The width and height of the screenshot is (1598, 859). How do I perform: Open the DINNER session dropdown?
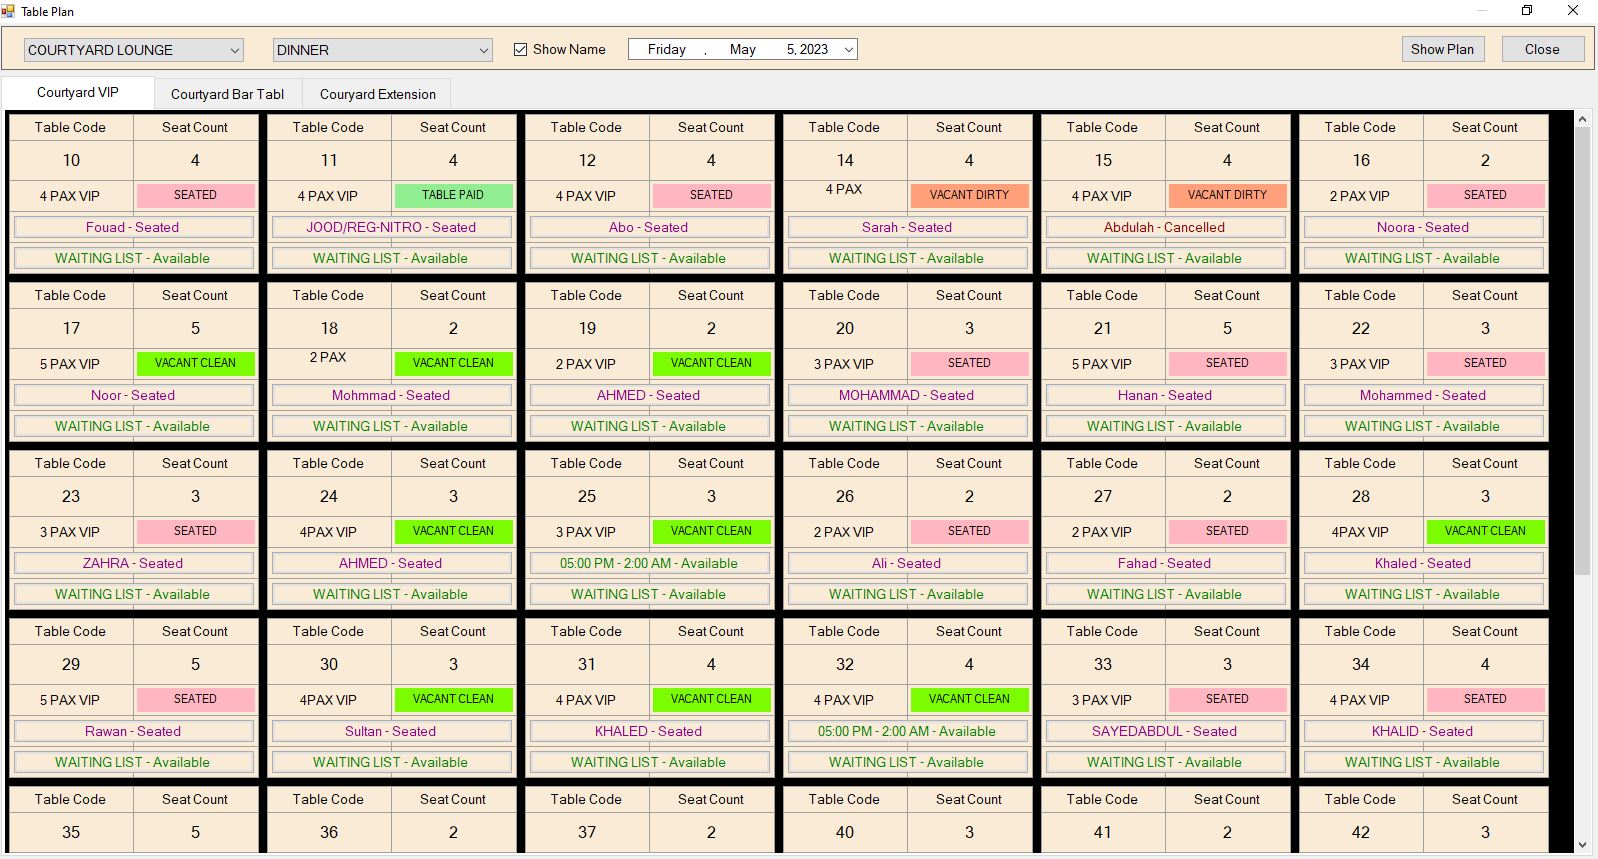tap(383, 50)
